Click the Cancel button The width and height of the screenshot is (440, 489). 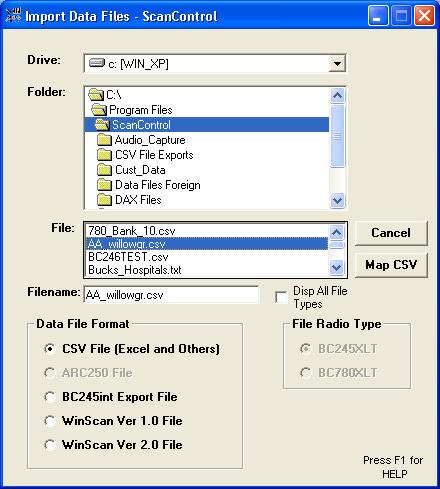[391, 233]
